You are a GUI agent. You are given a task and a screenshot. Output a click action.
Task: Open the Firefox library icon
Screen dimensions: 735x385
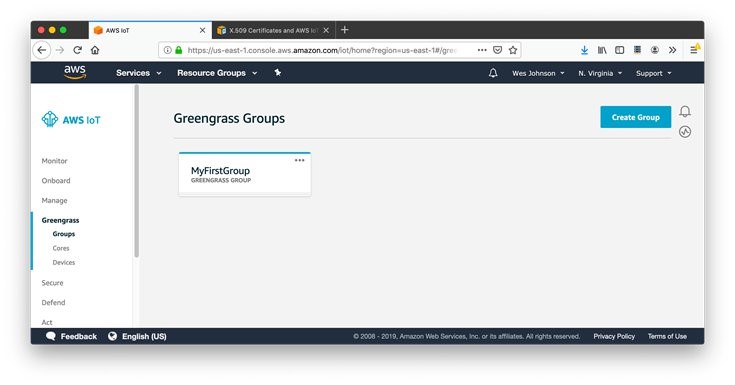coord(602,50)
